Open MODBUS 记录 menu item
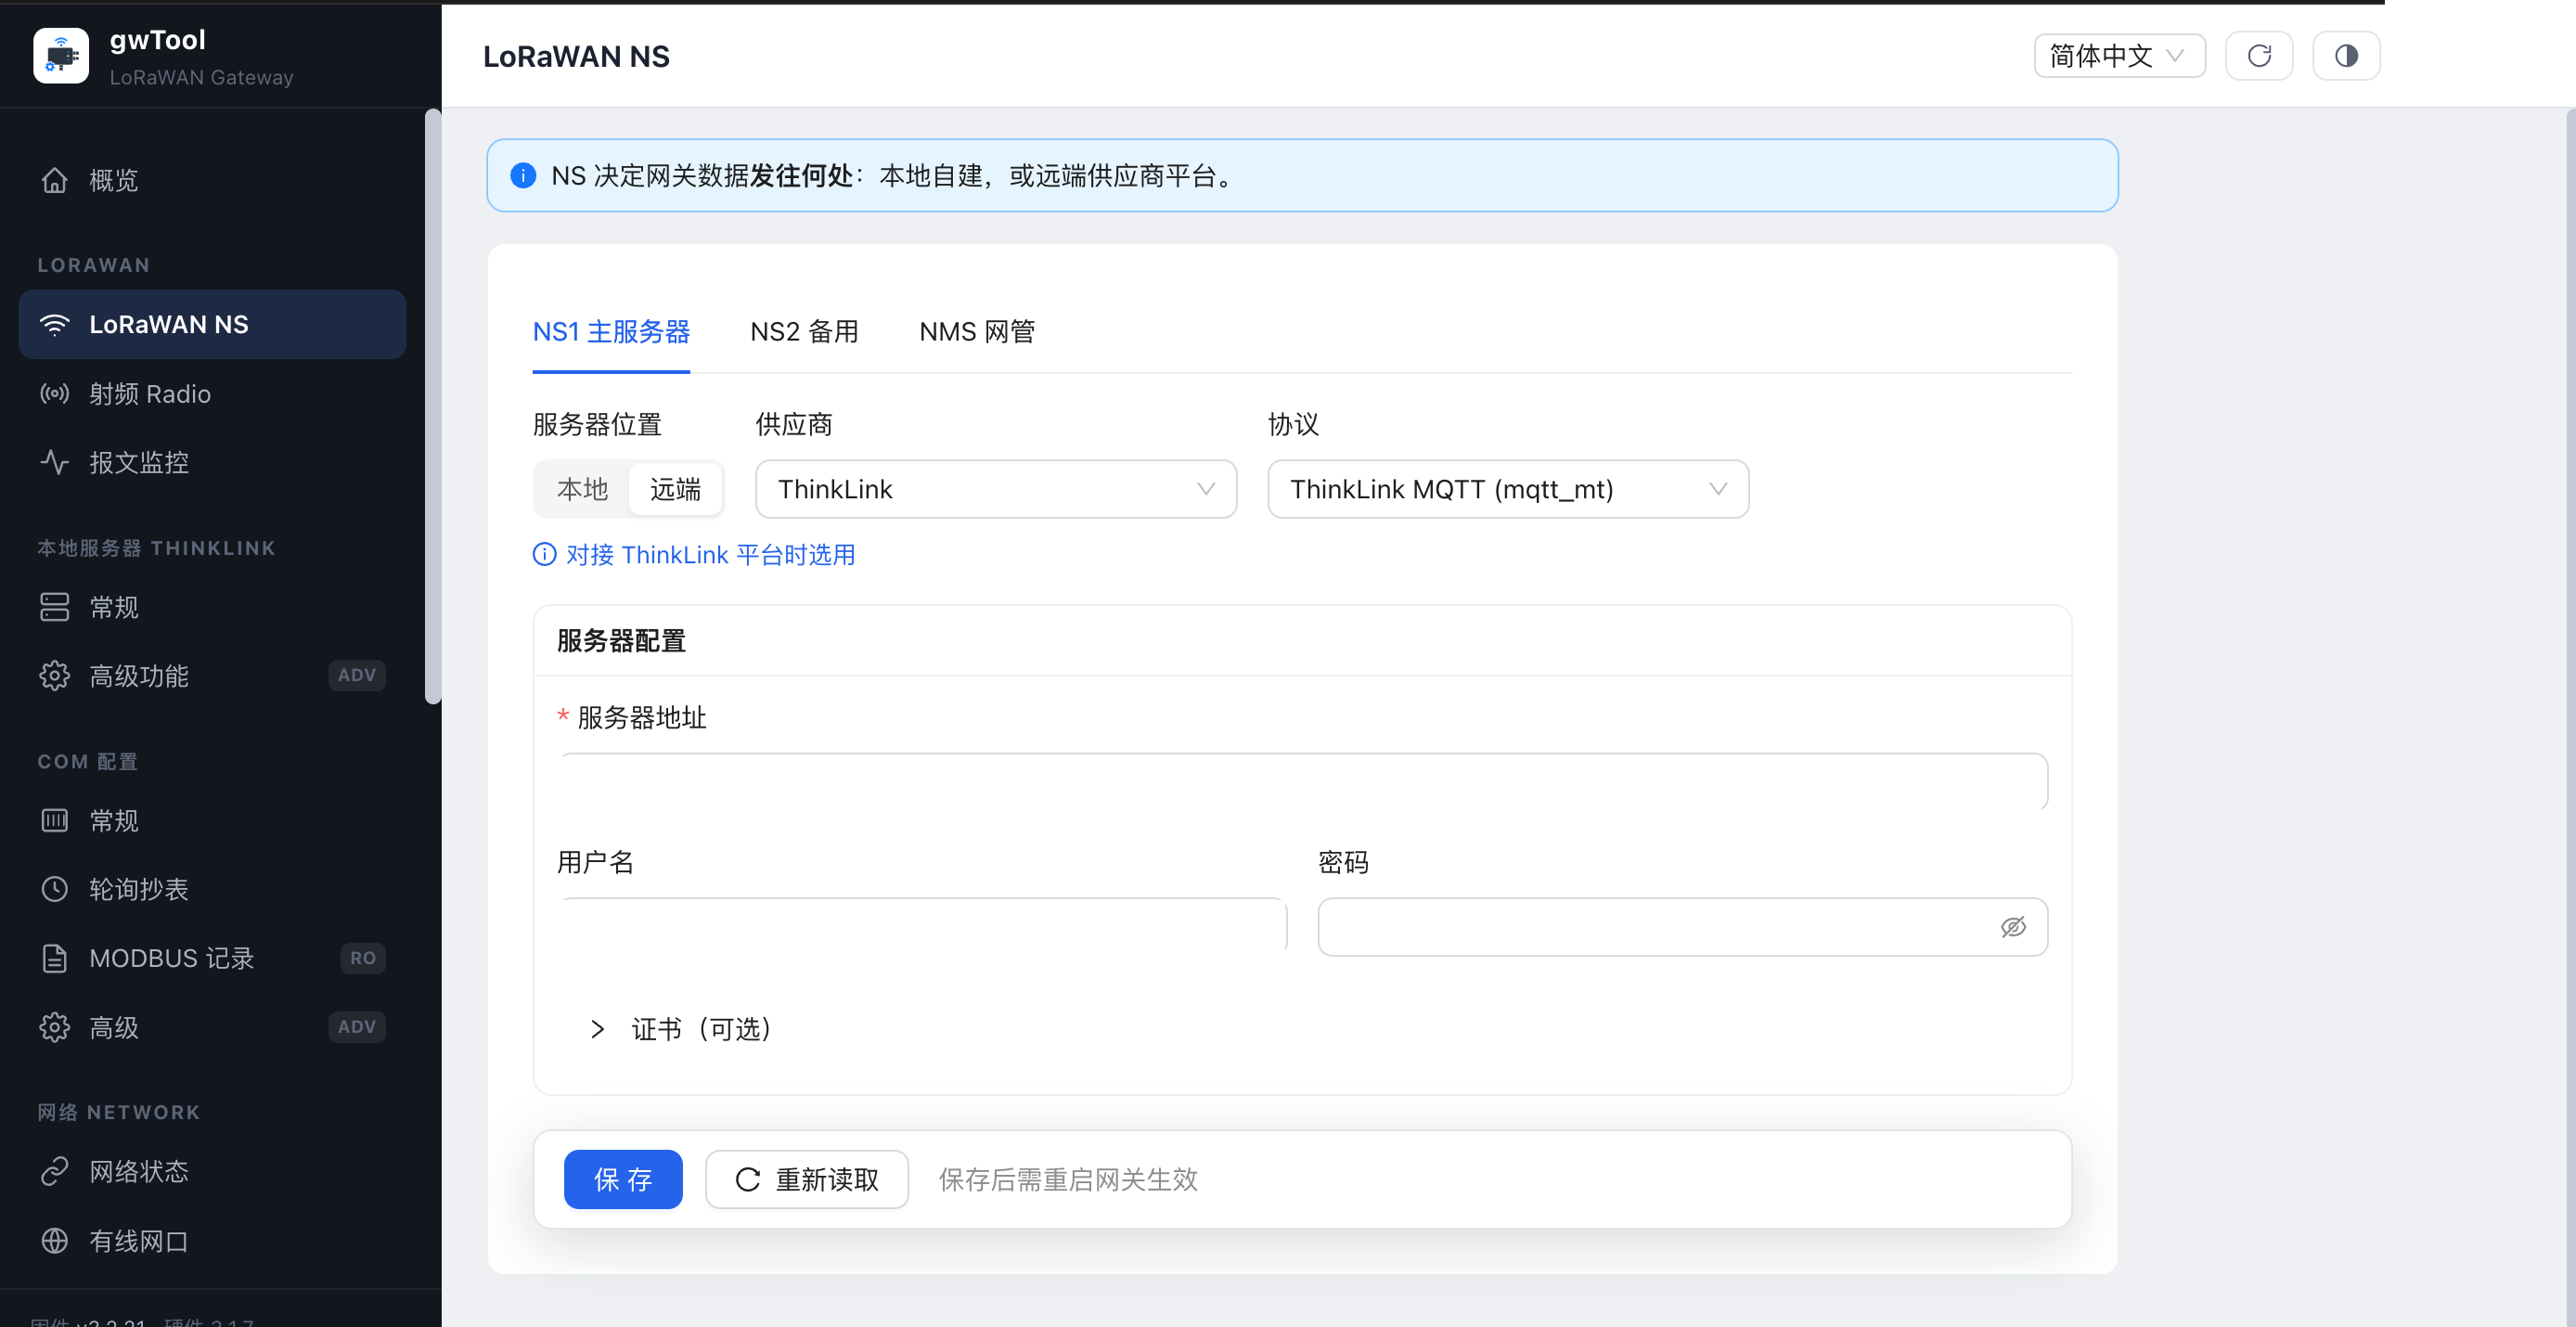This screenshot has height=1327, width=2576. pos(212,958)
